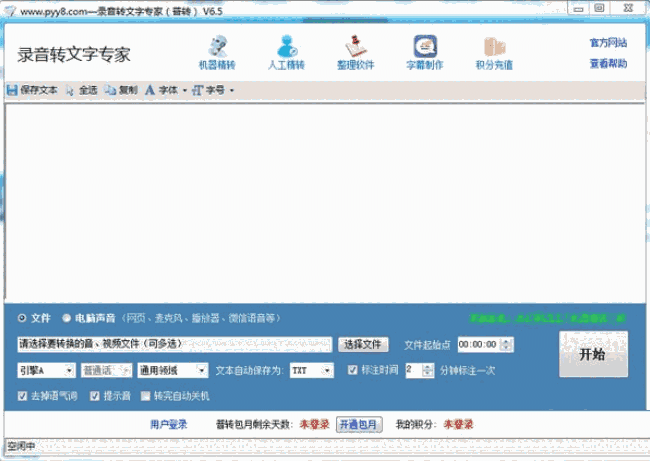
Task: Select the 文件 radio button
Action: (x=22, y=318)
